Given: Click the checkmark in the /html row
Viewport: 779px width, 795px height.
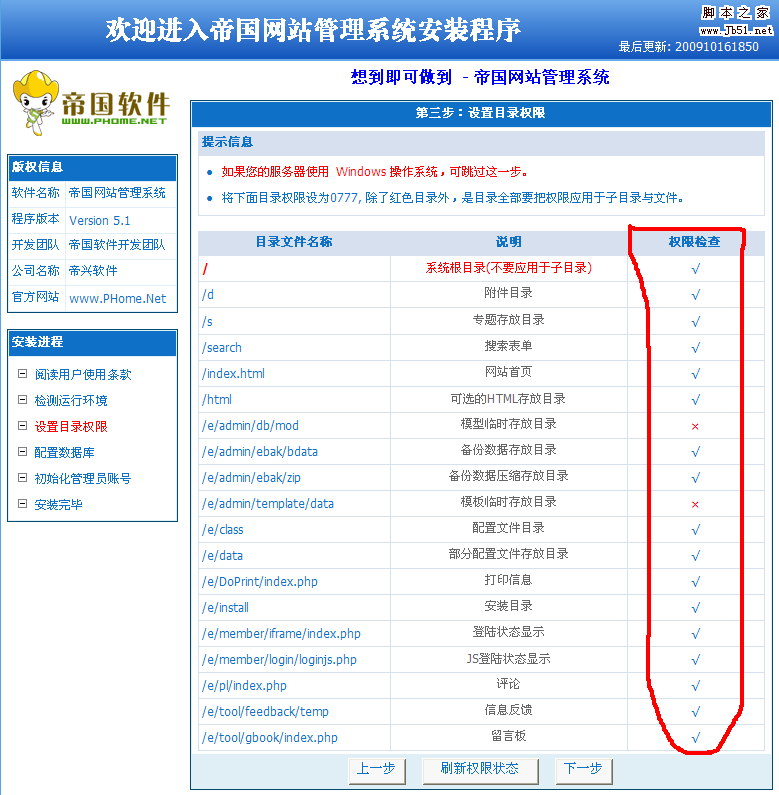Looking at the screenshot, I should pos(696,400).
